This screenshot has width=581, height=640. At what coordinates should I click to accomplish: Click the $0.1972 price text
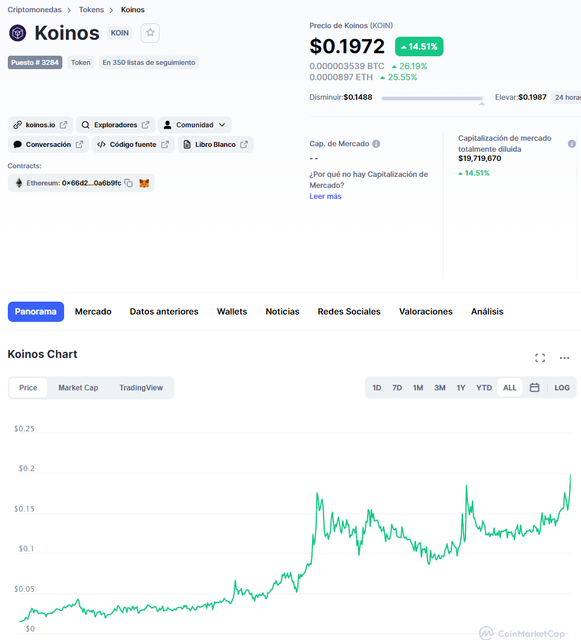[x=347, y=46]
